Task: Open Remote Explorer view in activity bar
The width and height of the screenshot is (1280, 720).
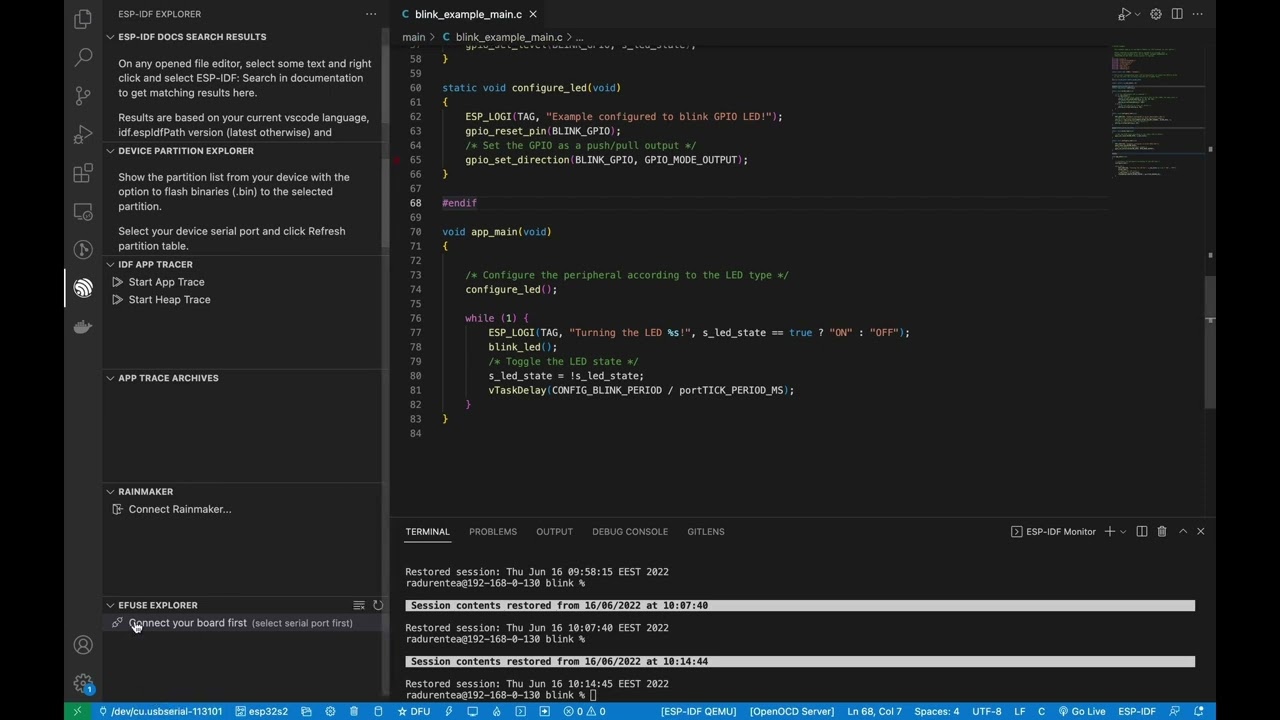Action: [x=83, y=212]
